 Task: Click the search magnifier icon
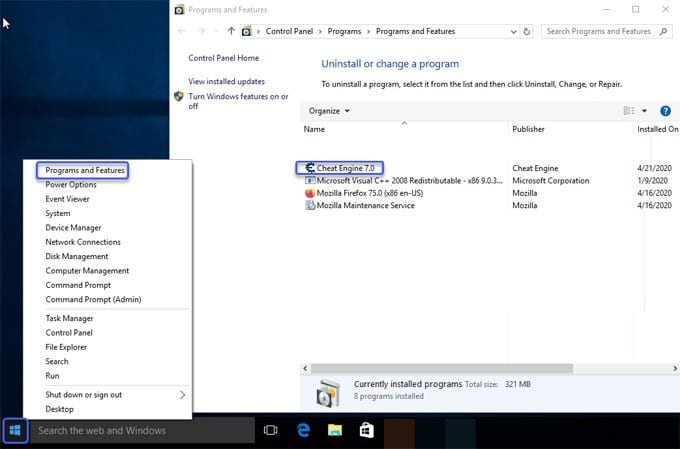663,31
